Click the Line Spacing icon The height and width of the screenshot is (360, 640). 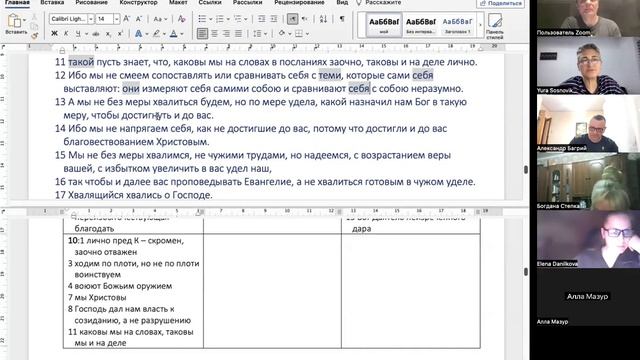click(257, 34)
